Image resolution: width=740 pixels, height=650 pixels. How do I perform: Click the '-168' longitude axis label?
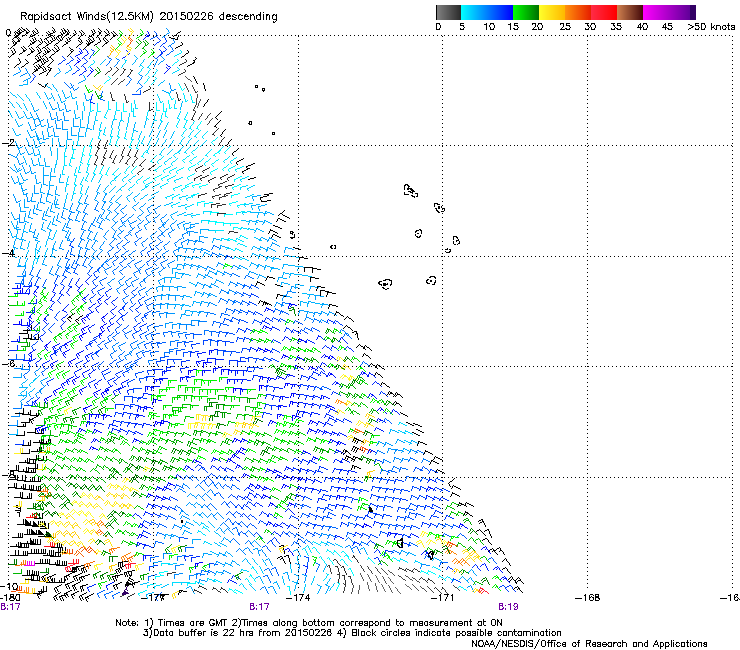pyautogui.click(x=588, y=598)
